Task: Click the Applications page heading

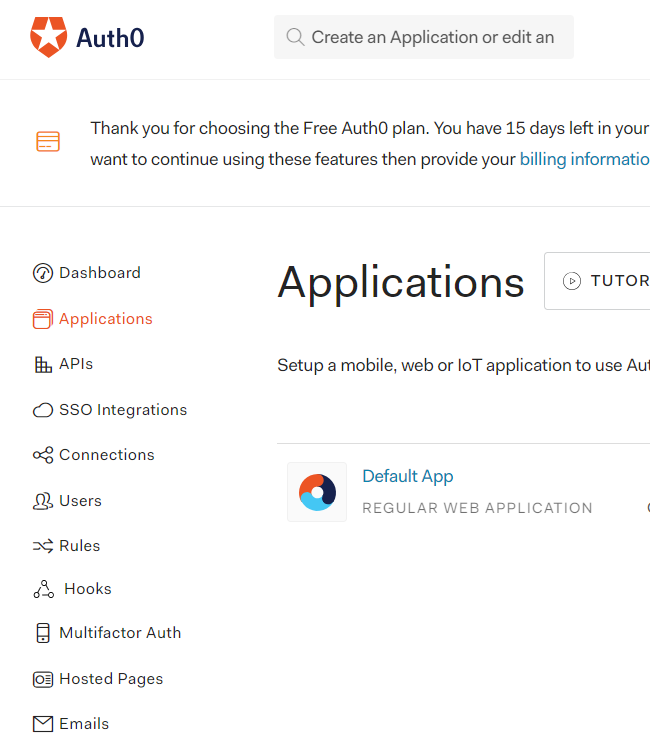Action: [x=401, y=283]
